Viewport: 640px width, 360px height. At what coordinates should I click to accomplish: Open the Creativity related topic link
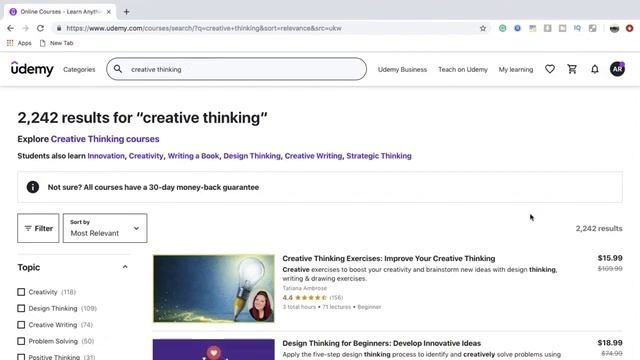pos(146,156)
